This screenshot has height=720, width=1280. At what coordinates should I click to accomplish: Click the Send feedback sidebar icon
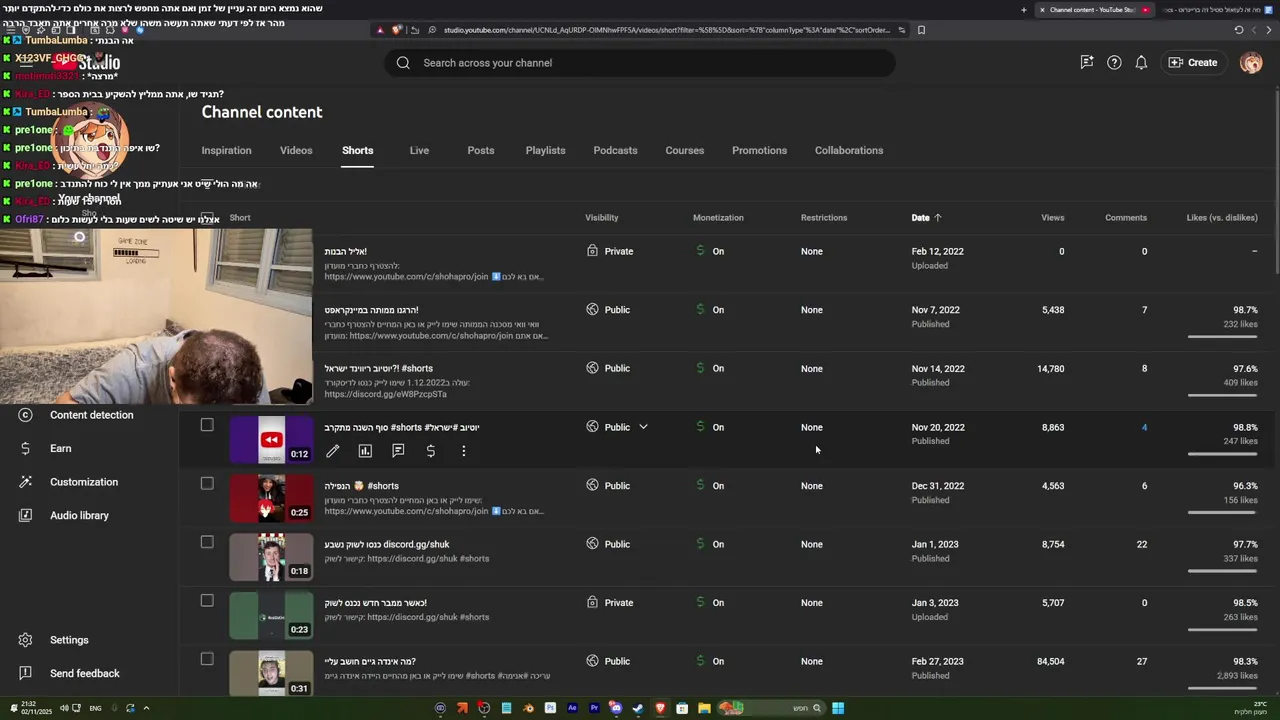[26, 674]
